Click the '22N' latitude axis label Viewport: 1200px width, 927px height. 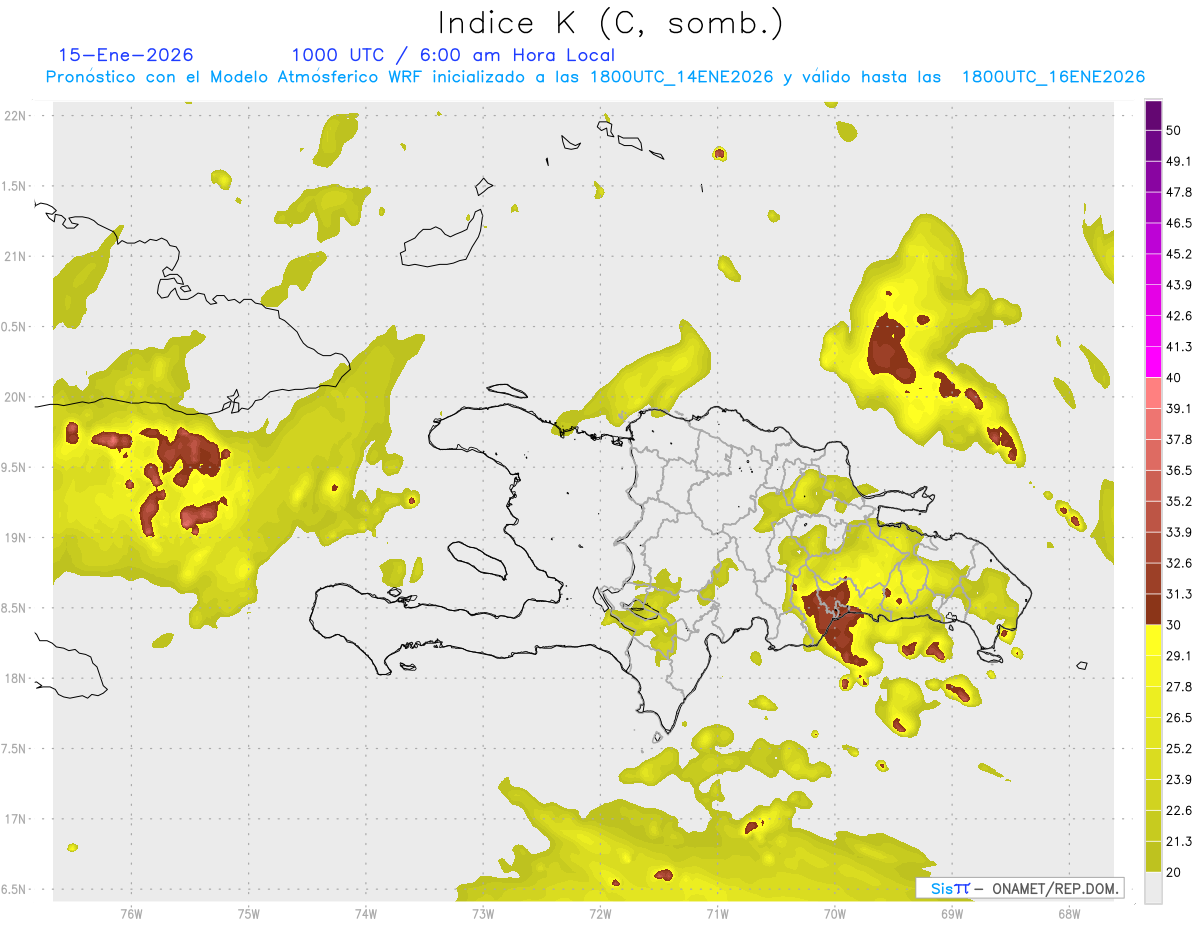[x=17, y=116]
